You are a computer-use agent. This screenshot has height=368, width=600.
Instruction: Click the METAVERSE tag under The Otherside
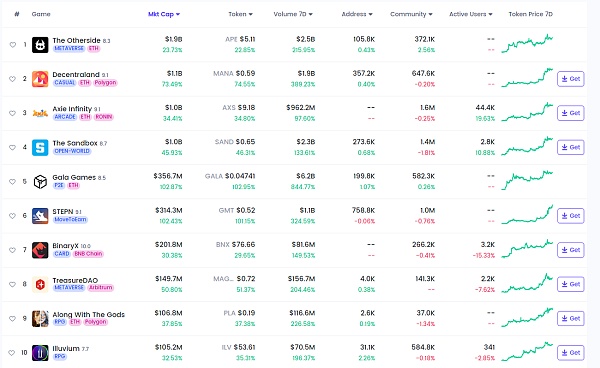[69, 49]
